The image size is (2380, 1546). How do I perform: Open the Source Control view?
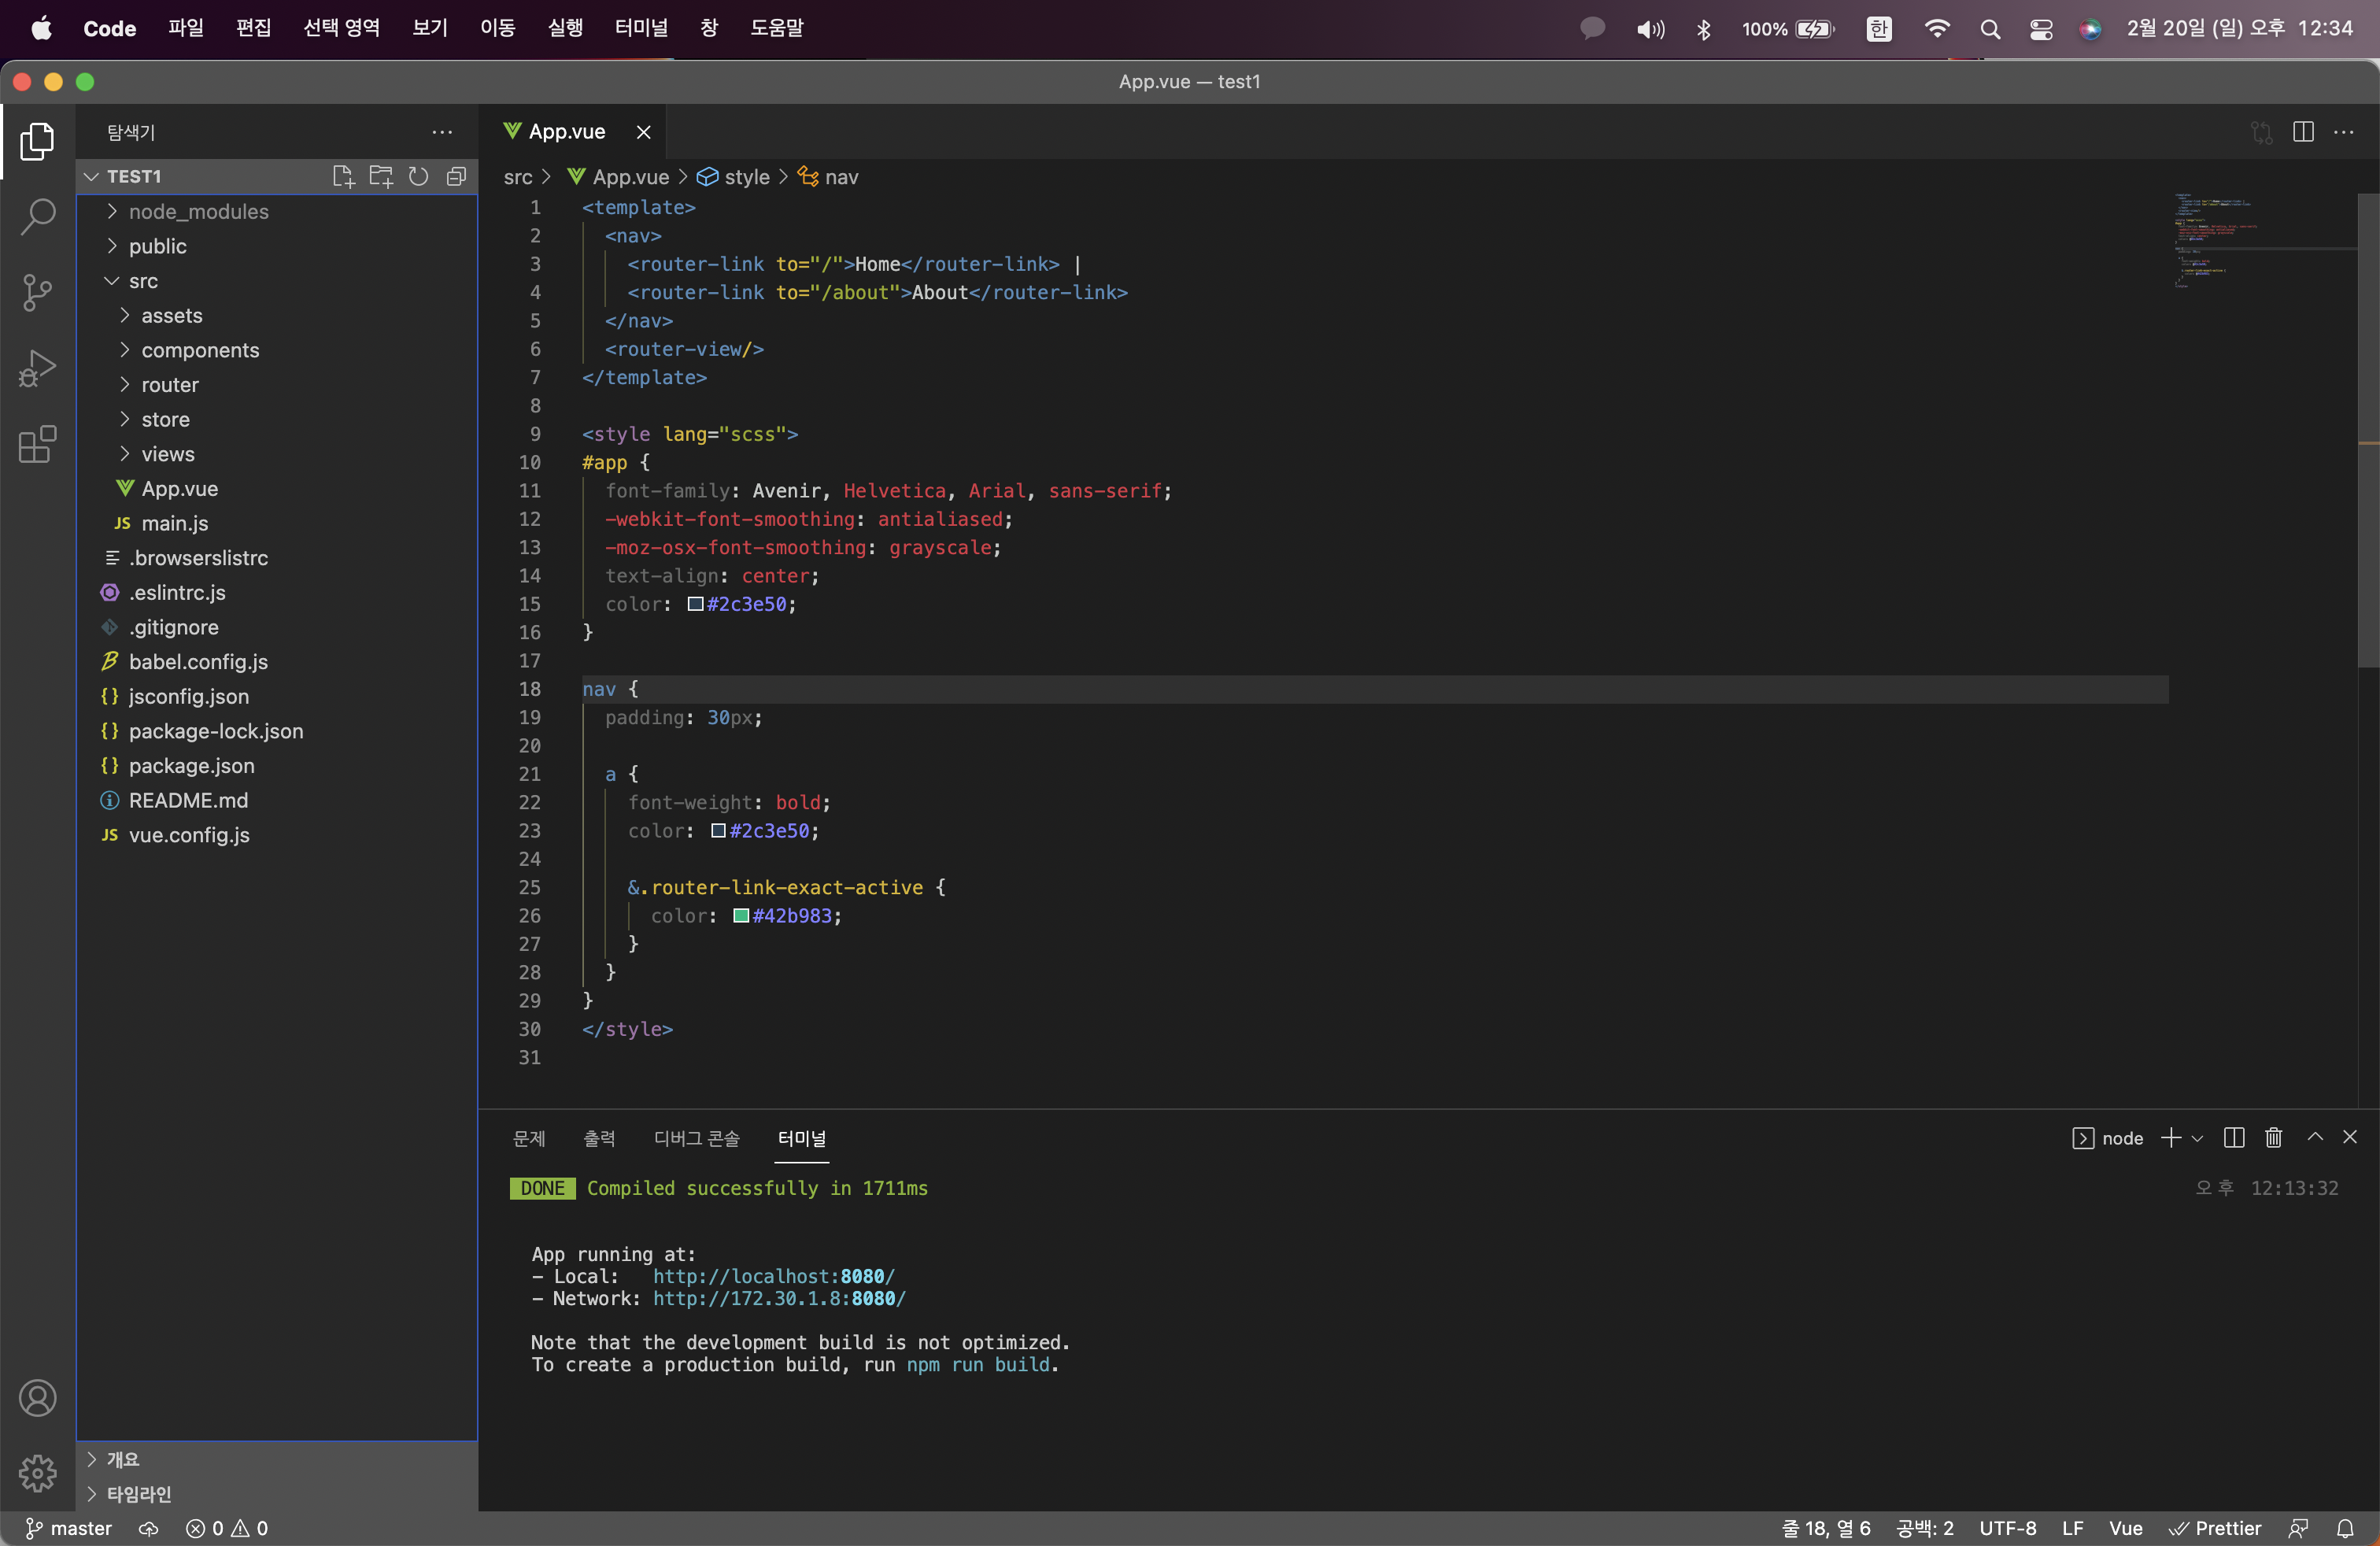click(37, 292)
